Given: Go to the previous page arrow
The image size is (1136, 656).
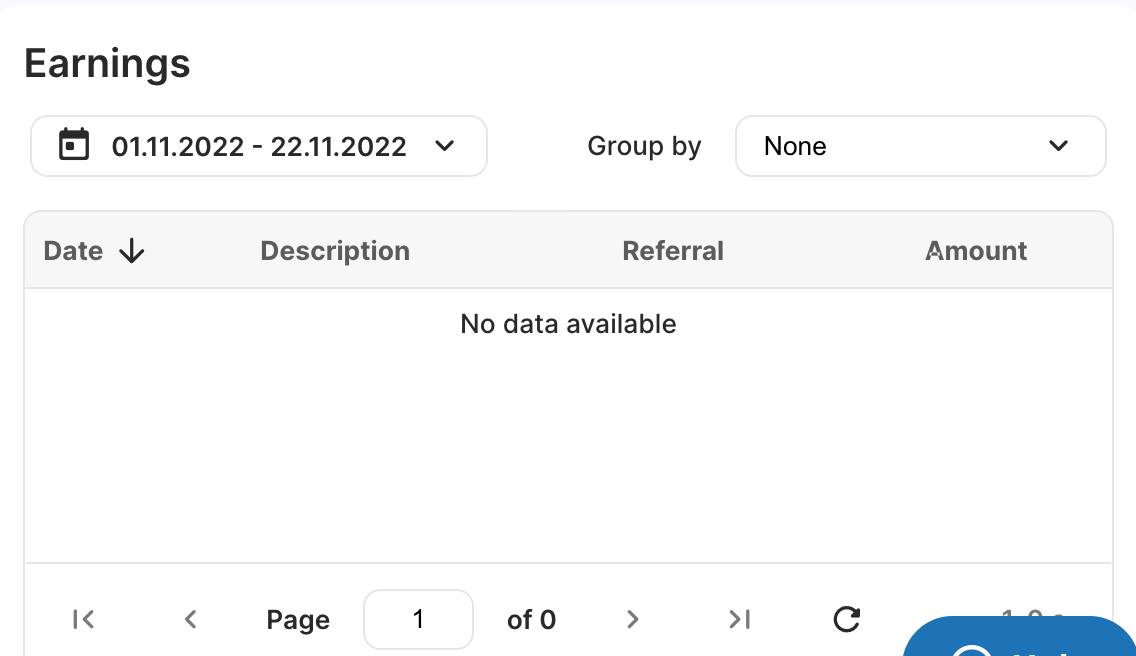Looking at the screenshot, I should [191, 619].
